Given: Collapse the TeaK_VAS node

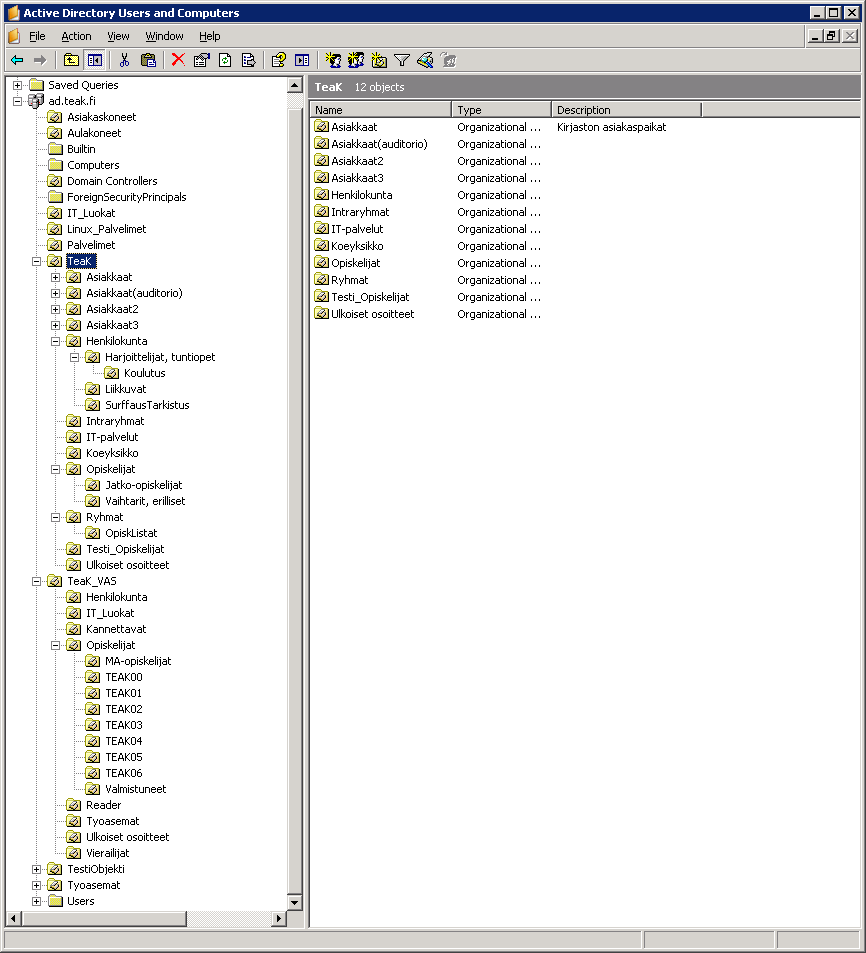Looking at the screenshot, I should tap(36, 581).
